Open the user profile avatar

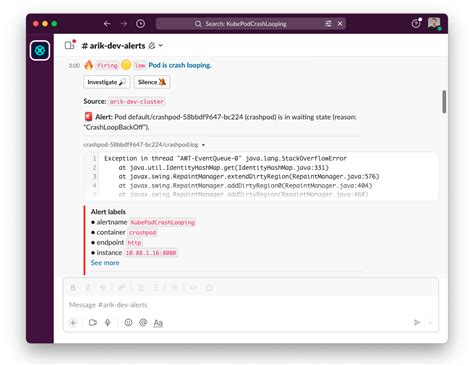click(x=434, y=23)
